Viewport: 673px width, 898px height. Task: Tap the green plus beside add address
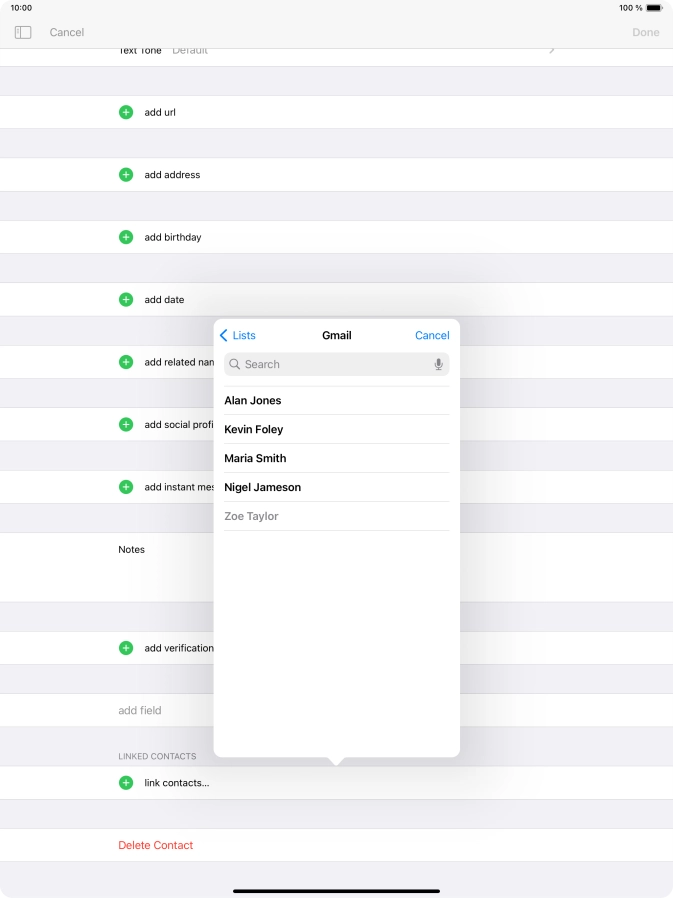pyautogui.click(x=126, y=175)
